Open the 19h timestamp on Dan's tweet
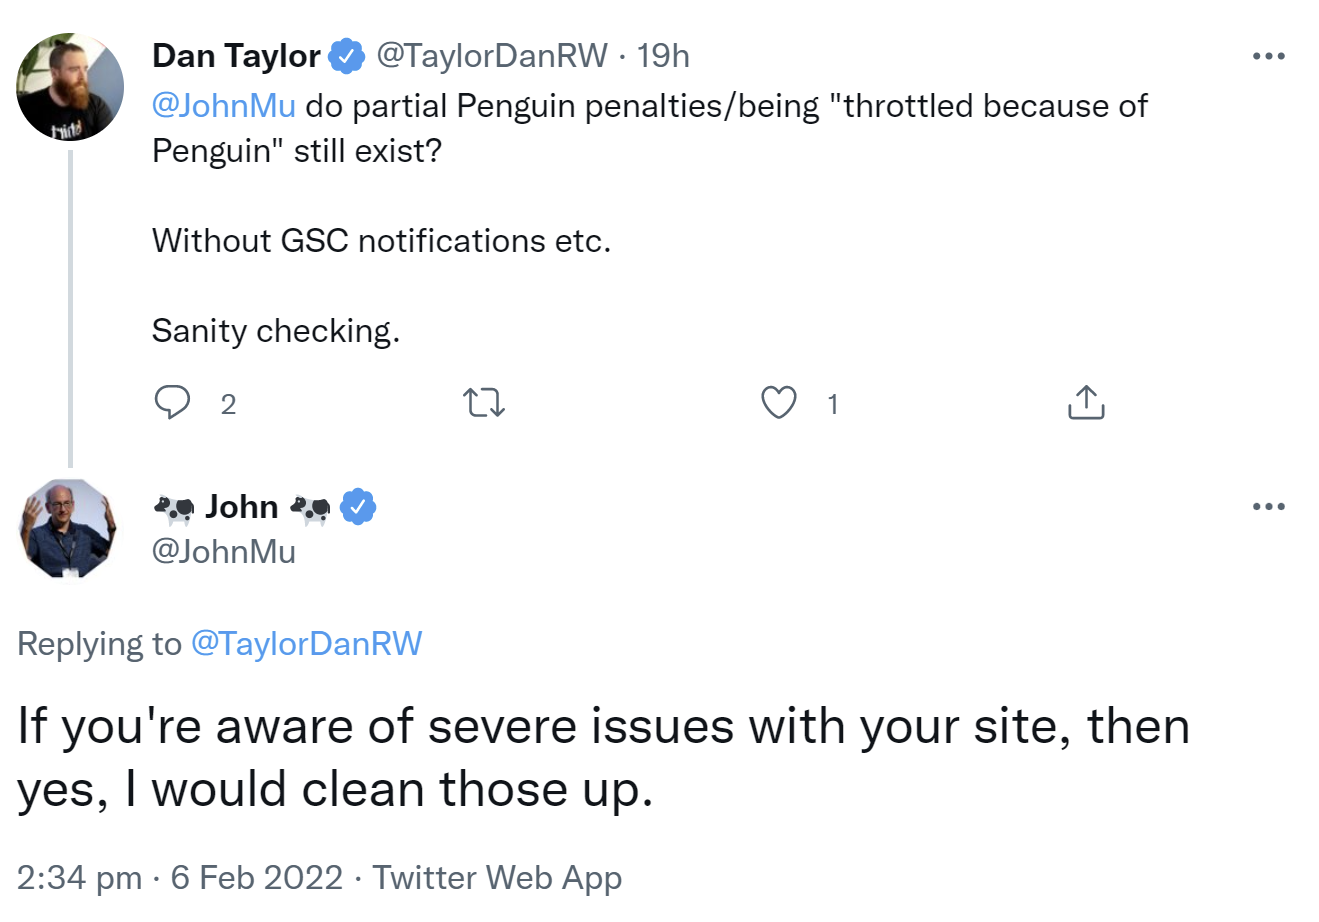This screenshot has width=1319, height=922. [x=663, y=56]
